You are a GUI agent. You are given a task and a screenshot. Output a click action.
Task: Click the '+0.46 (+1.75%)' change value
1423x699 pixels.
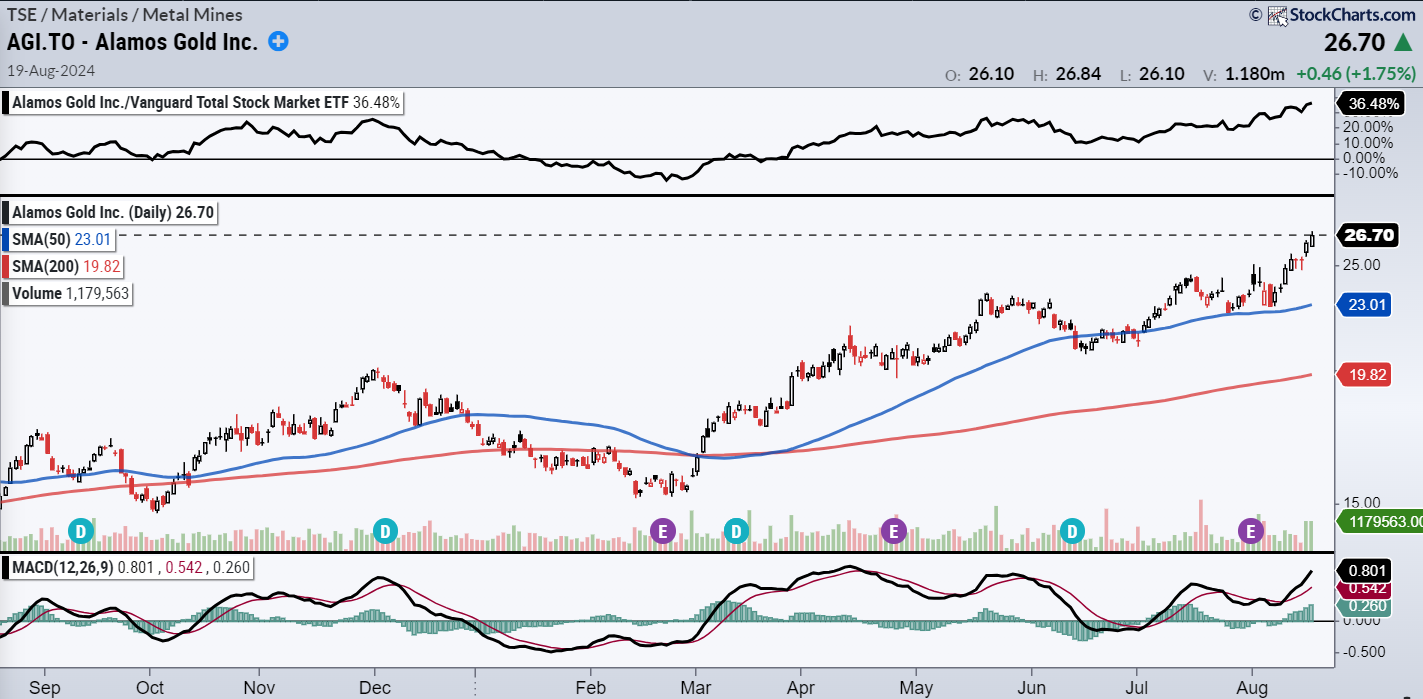pos(1356,74)
